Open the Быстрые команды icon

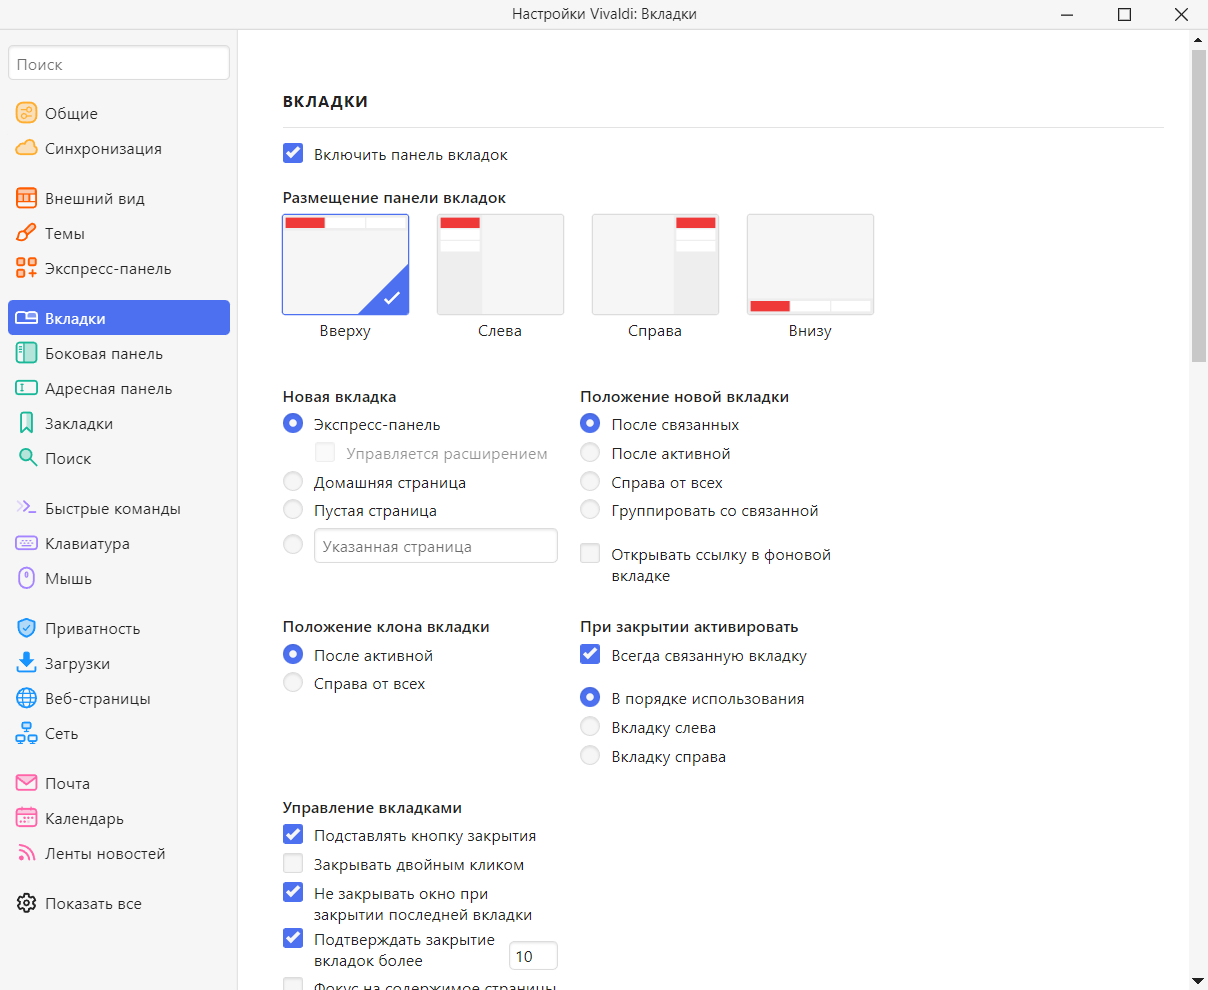(26, 508)
